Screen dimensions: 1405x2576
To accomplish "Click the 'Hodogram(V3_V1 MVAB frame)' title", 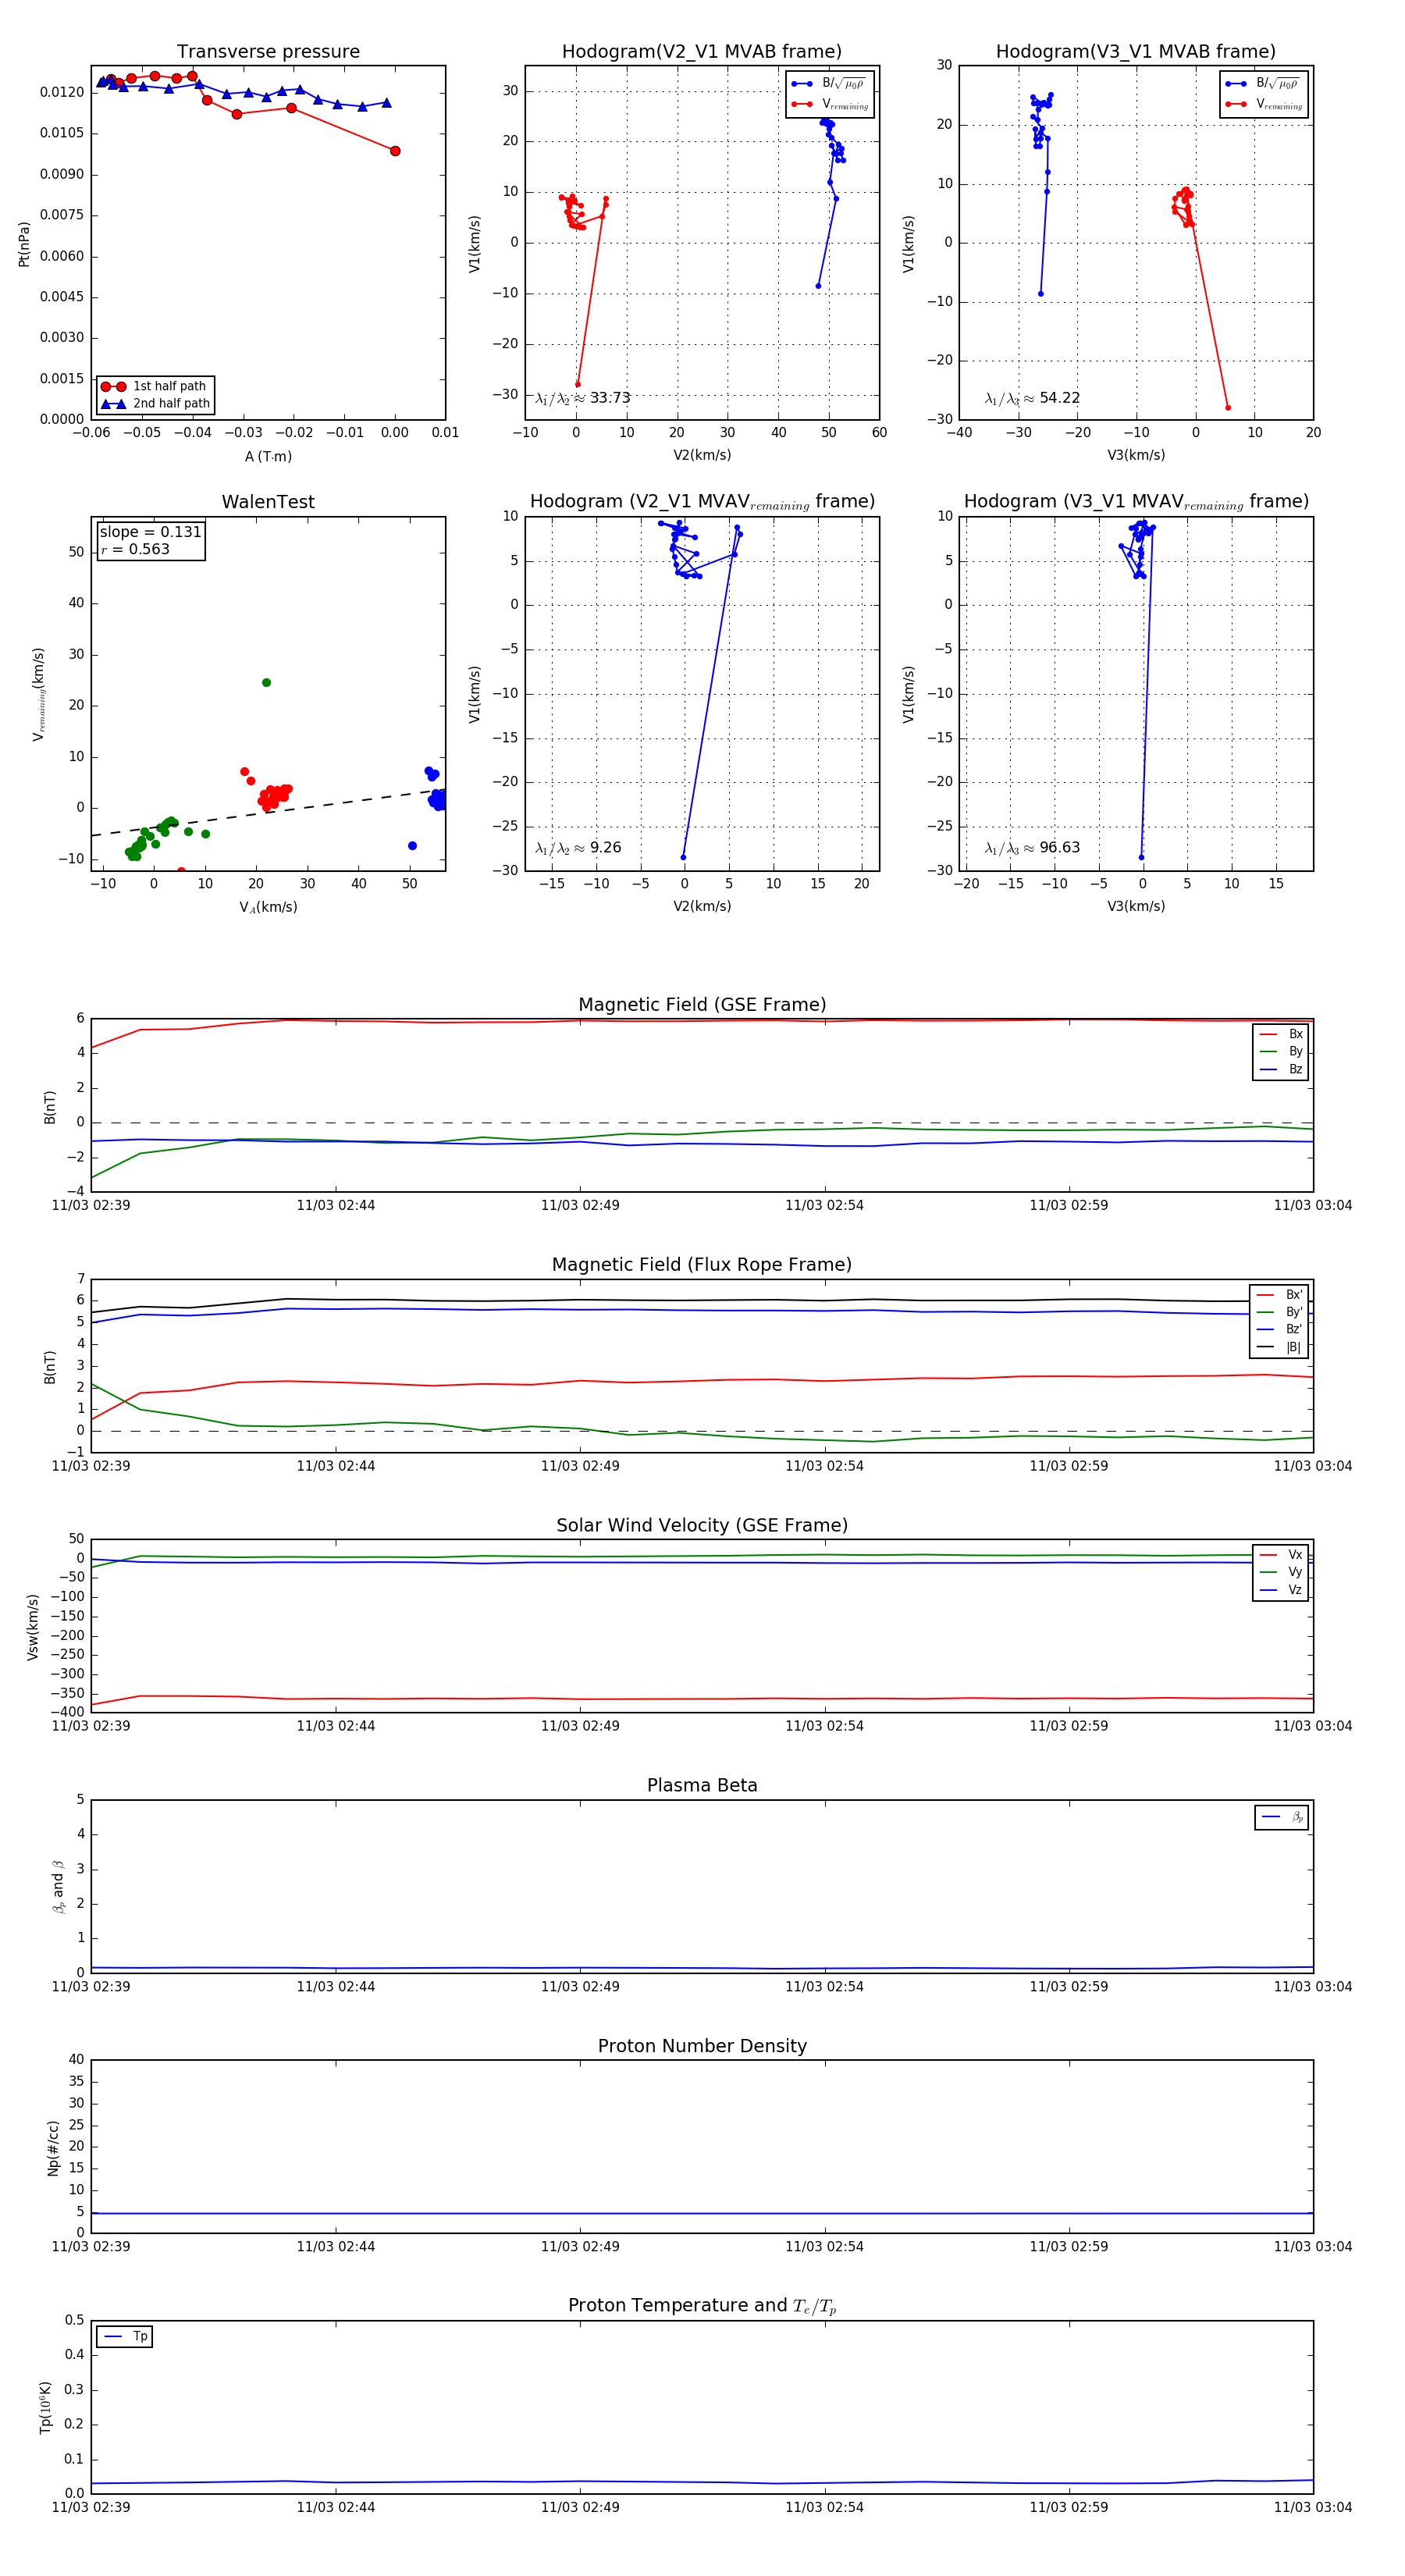I will (x=1136, y=52).
